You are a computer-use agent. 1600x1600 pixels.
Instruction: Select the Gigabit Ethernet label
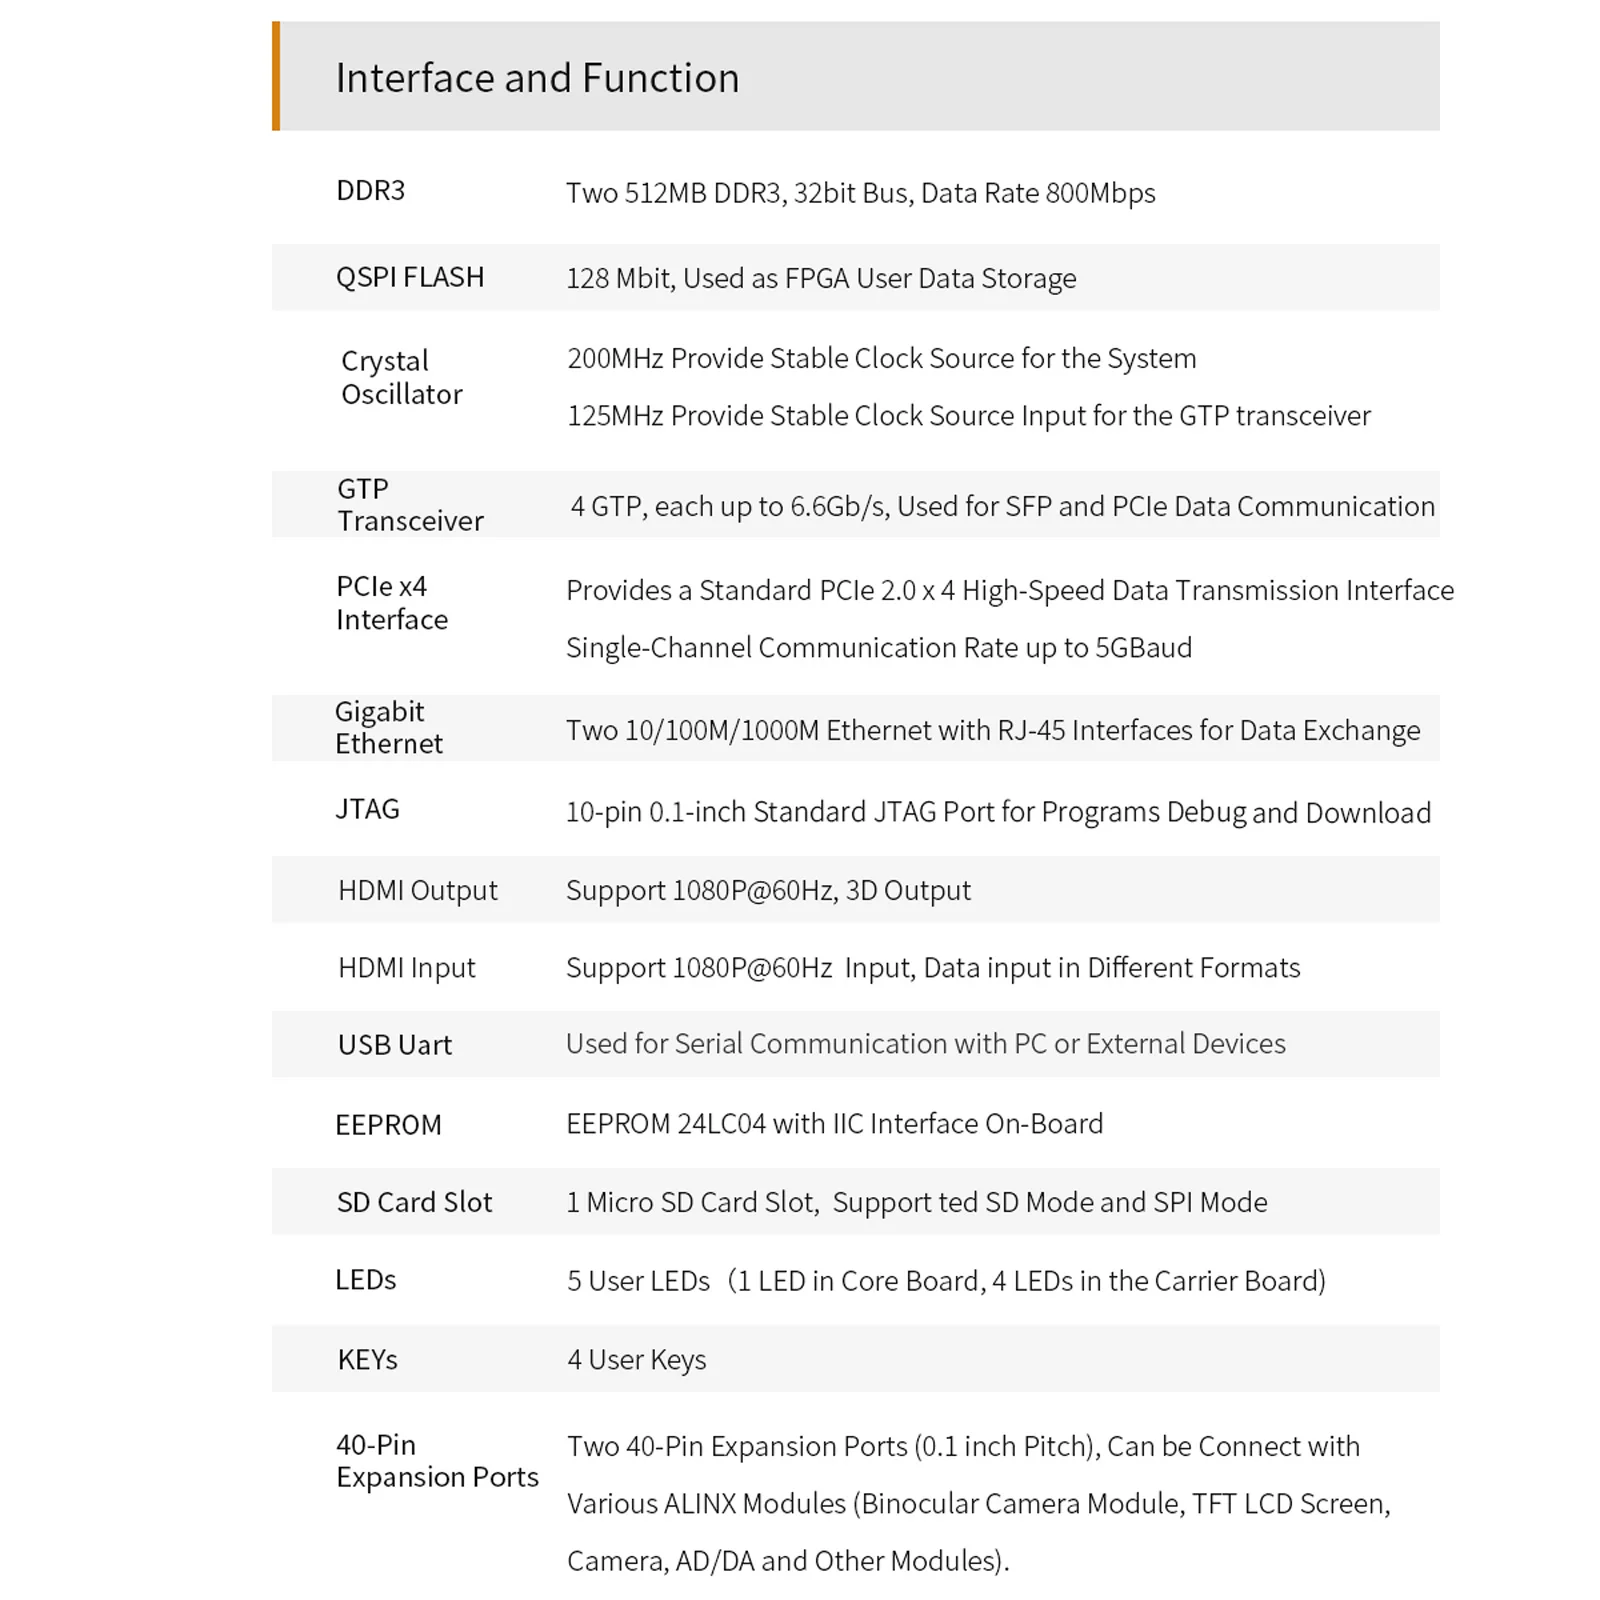[389, 727]
